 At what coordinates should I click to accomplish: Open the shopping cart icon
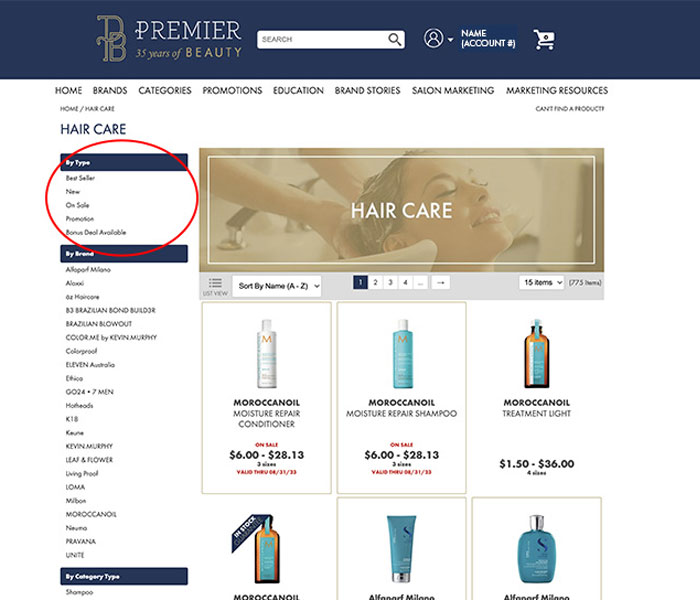[544, 39]
